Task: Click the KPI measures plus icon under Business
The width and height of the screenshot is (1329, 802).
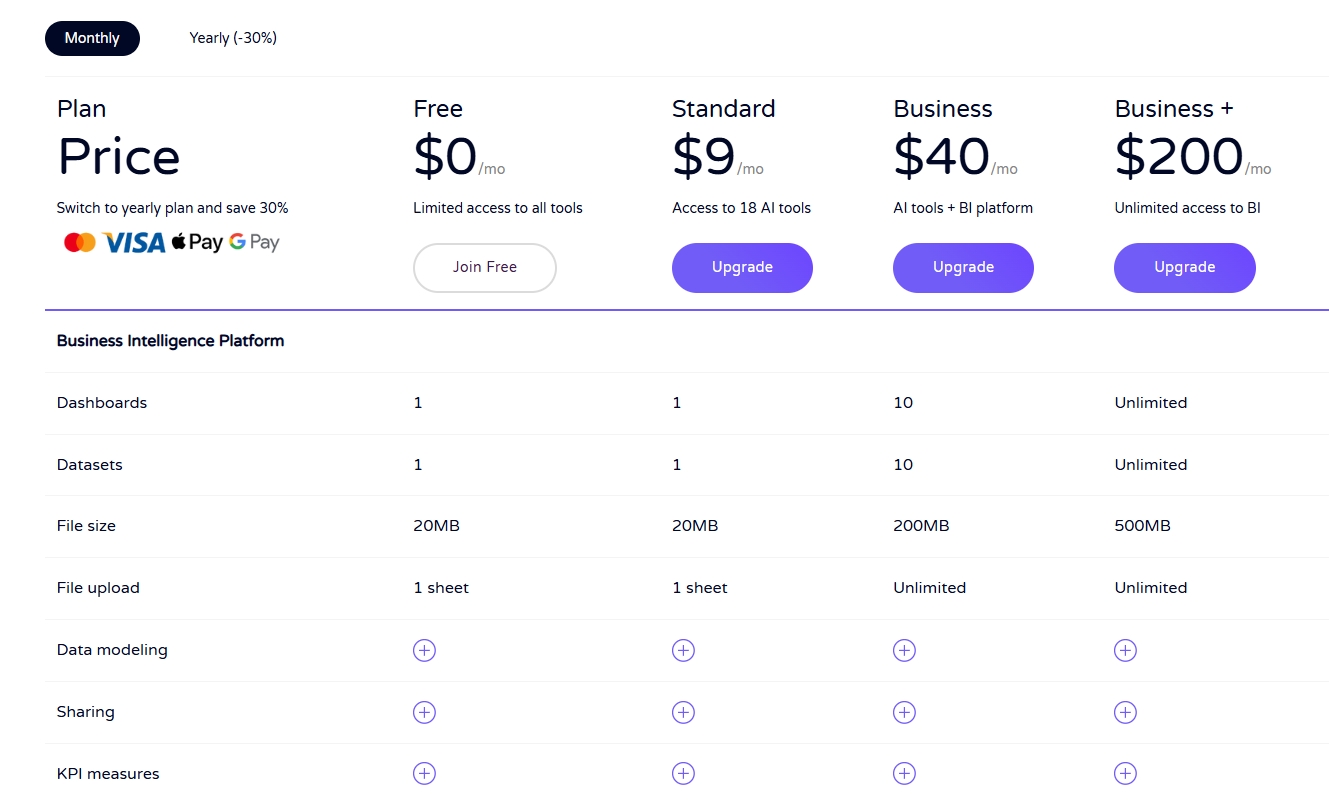Action: tap(904, 774)
